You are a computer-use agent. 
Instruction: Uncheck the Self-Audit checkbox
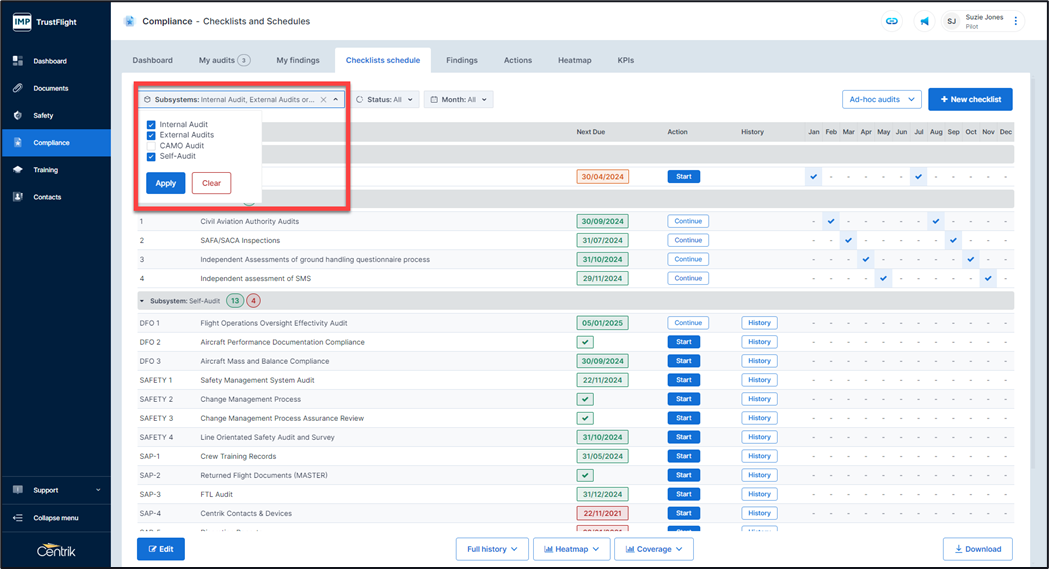pyautogui.click(x=151, y=157)
